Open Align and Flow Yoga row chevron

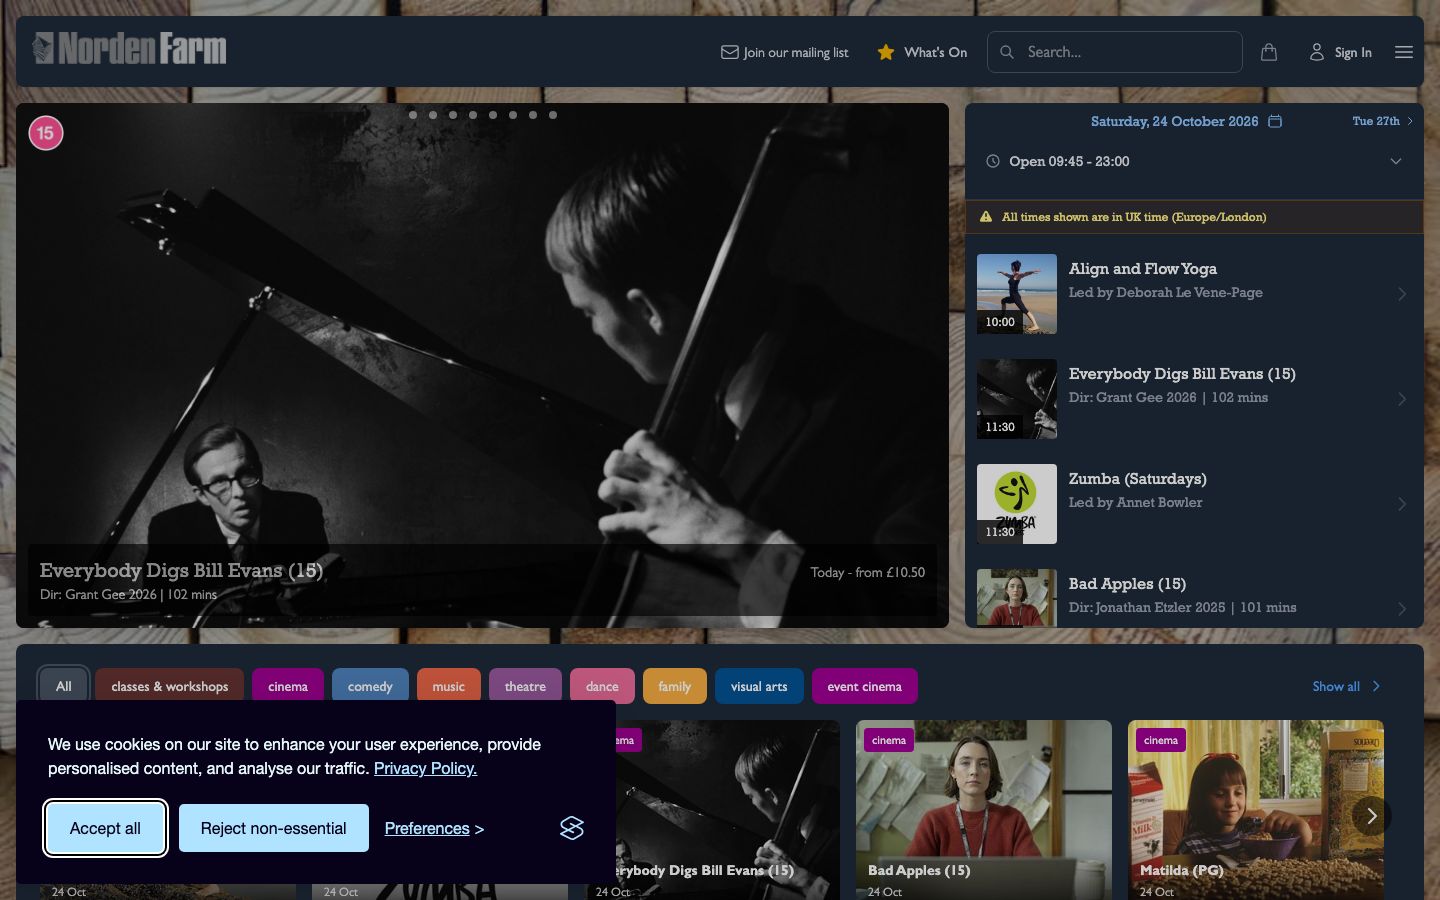1402,294
